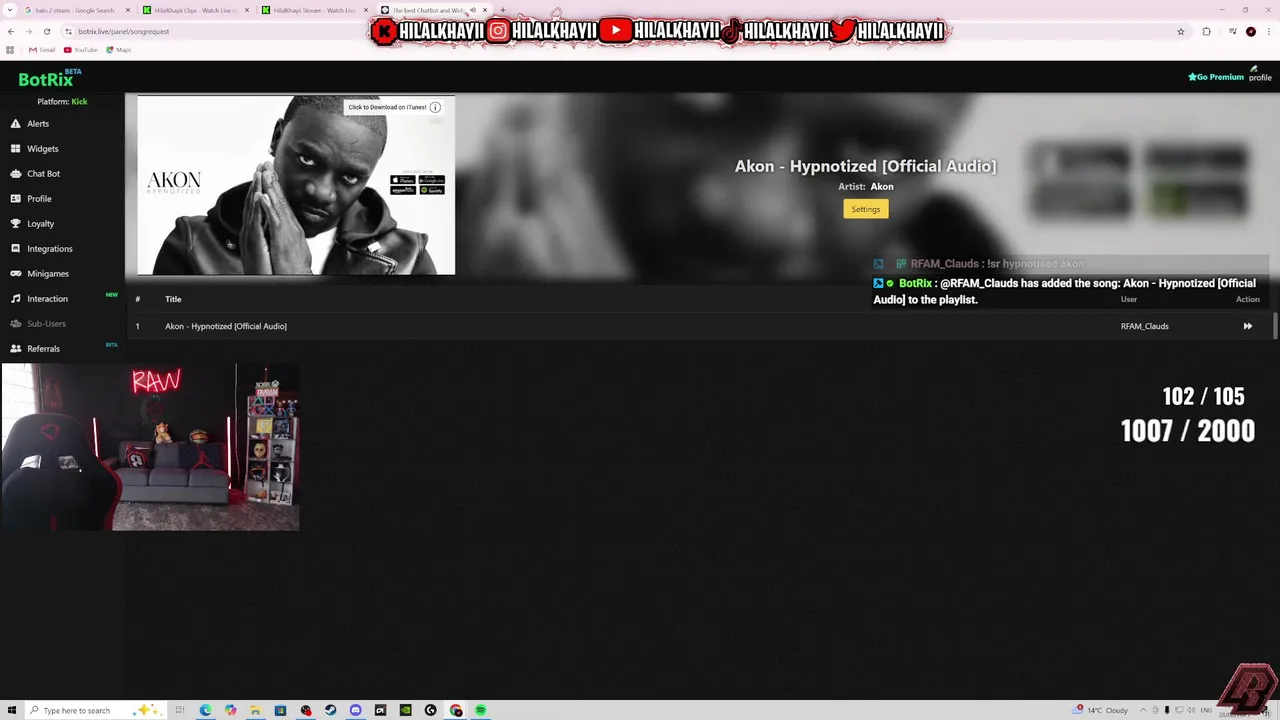Click the Go Premium link
The height and width of the screenshot is (720, 1280).
coord(1216,77)
